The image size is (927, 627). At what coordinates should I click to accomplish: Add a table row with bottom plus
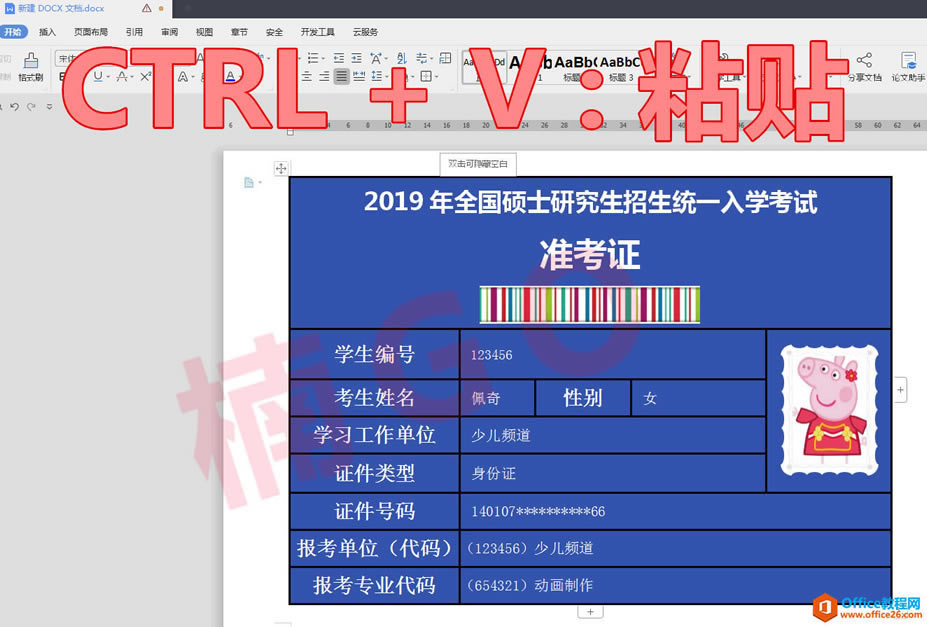(x=590, y=612)
